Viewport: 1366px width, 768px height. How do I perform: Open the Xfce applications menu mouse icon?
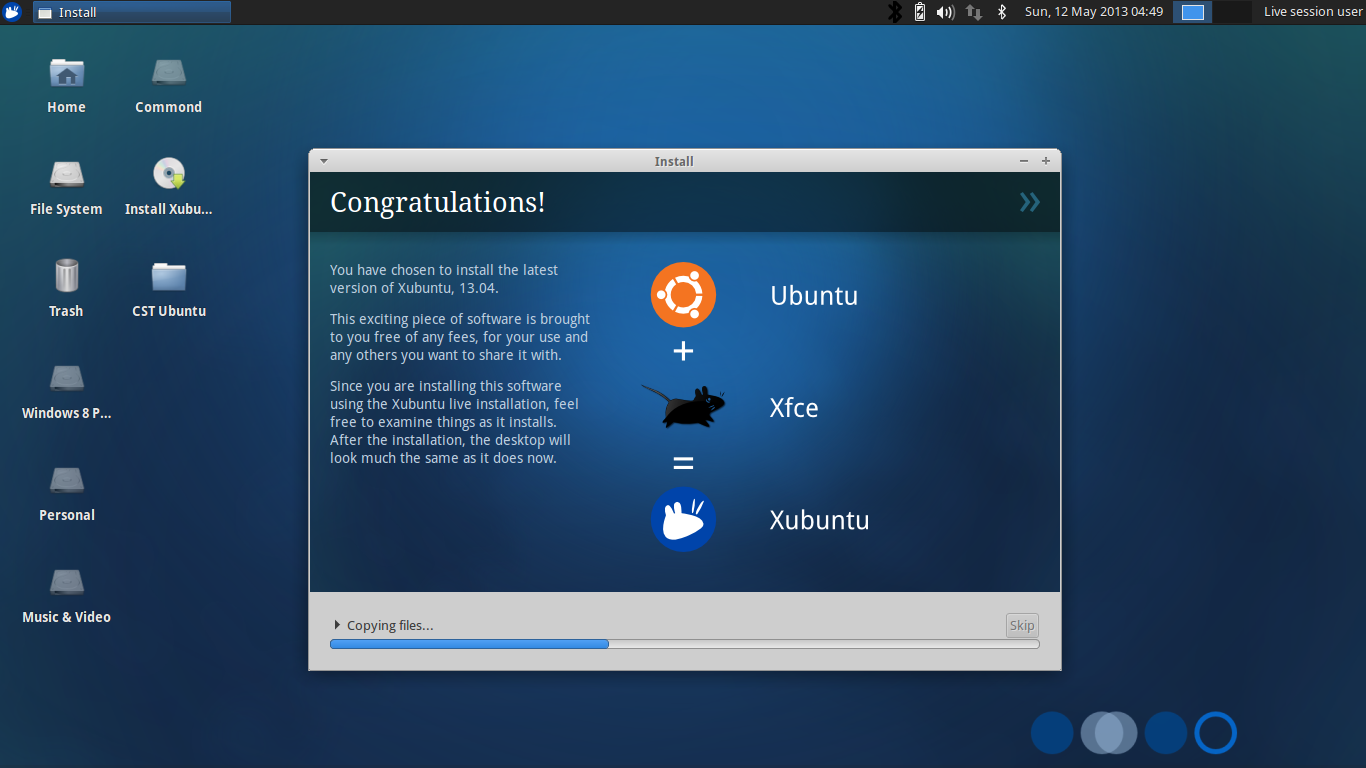coord(13,12)
